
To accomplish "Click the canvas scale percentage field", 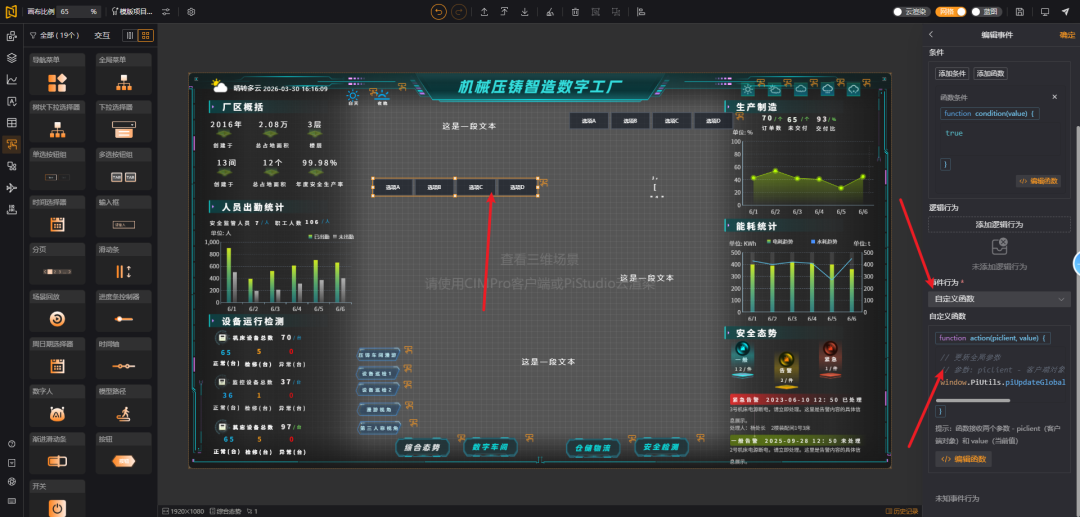I will [x=78, y=12].
